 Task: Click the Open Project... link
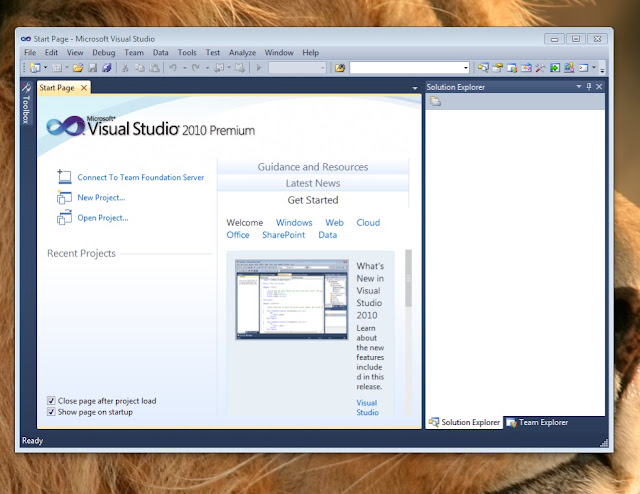click(x=103, y=218)
